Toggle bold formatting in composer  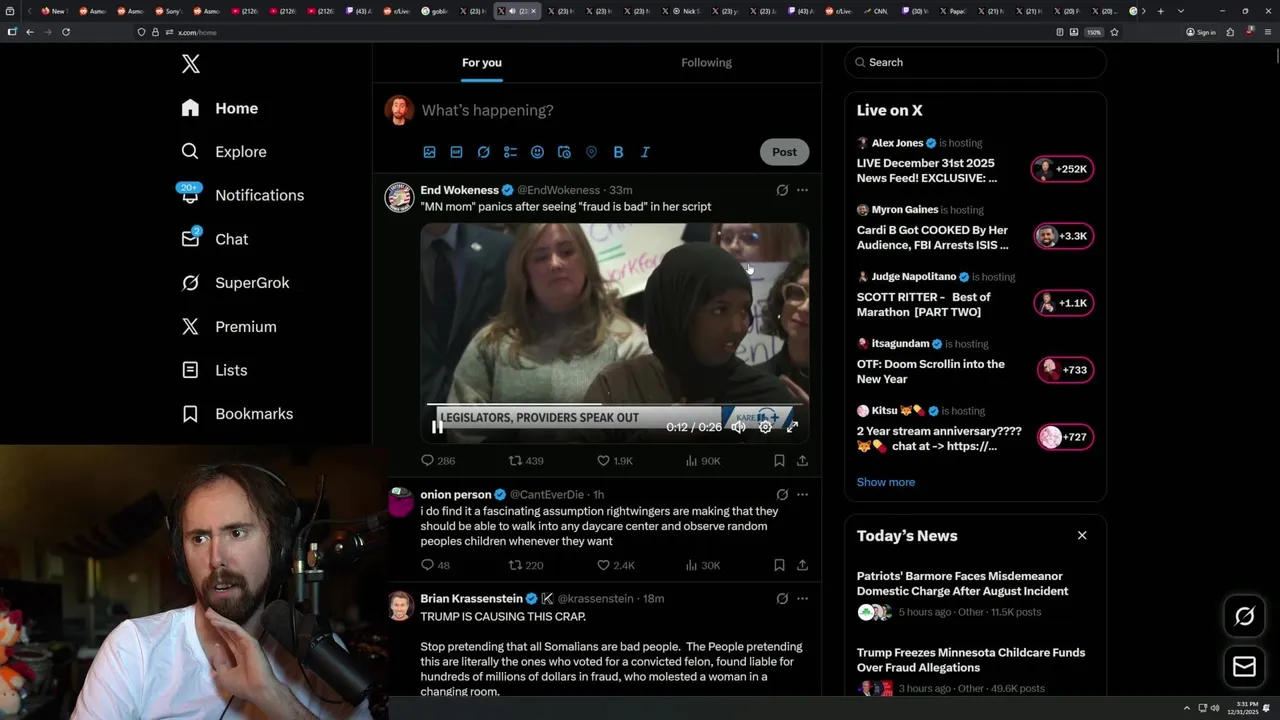pos(618,152)
